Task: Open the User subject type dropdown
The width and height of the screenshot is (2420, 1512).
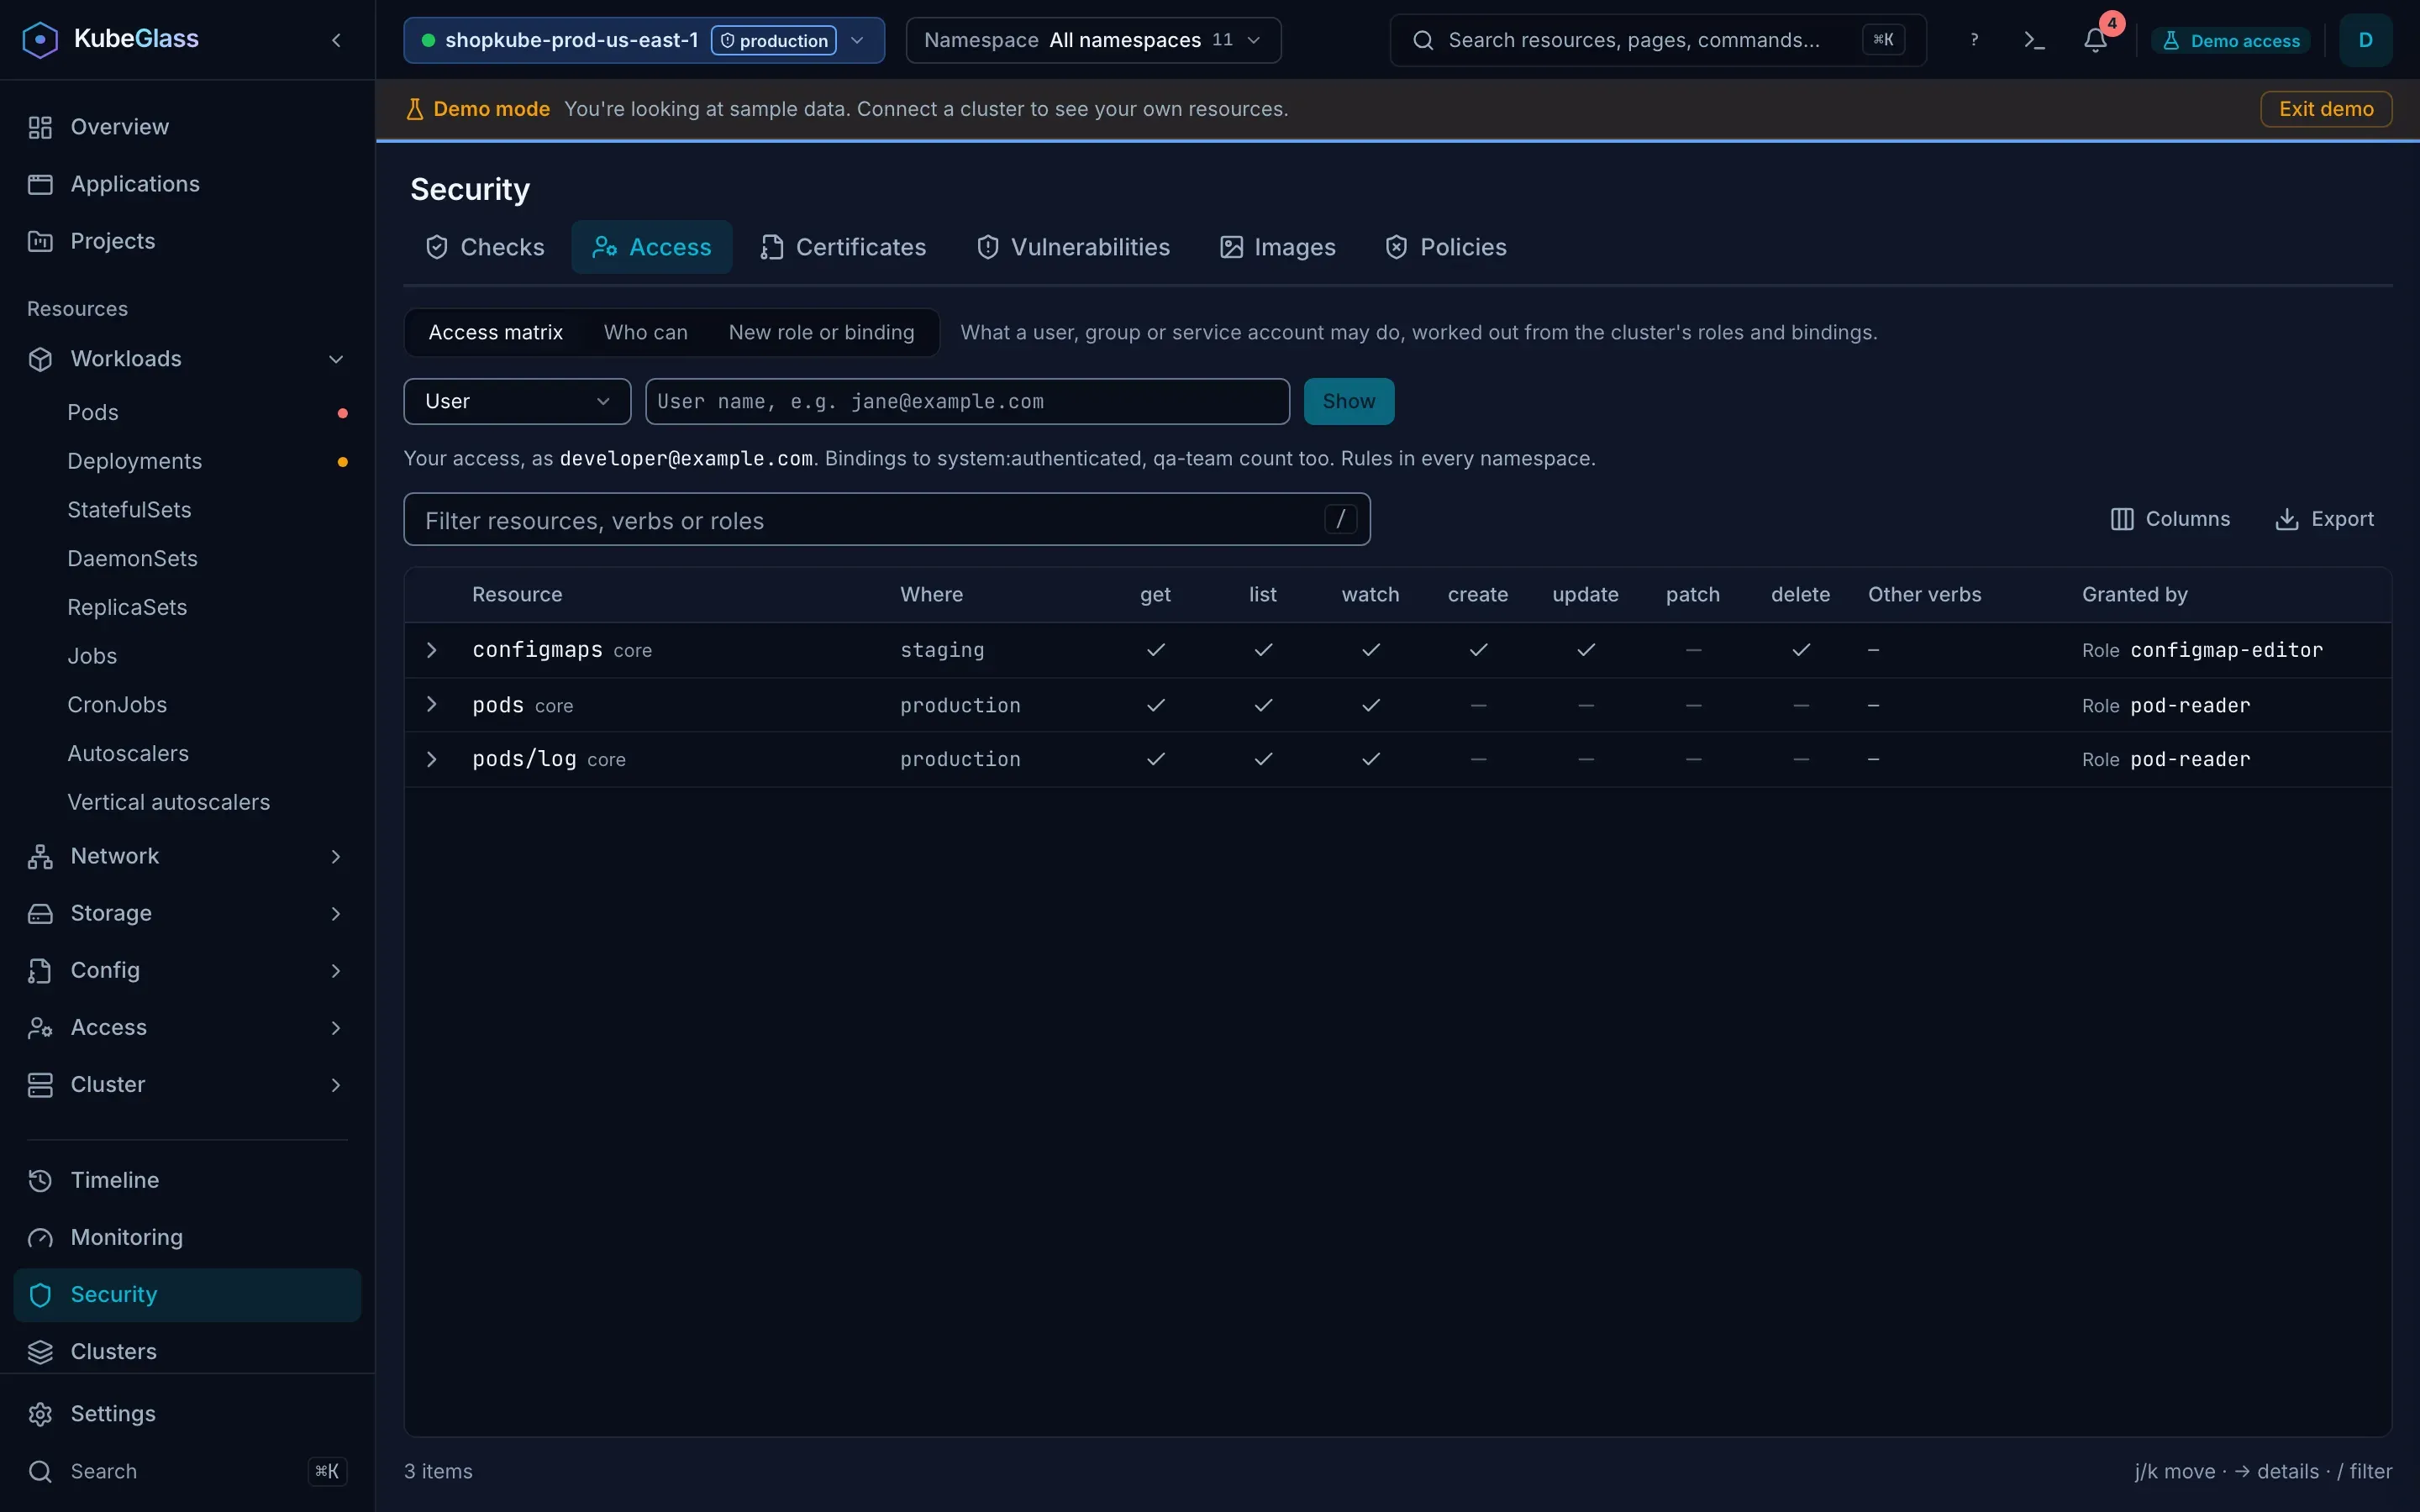Action: point(517,401)
